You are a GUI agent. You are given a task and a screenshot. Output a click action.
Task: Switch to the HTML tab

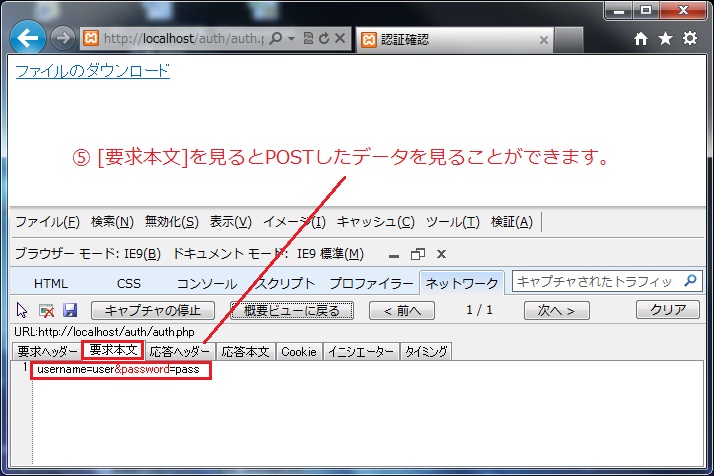[x=51, y=283]
